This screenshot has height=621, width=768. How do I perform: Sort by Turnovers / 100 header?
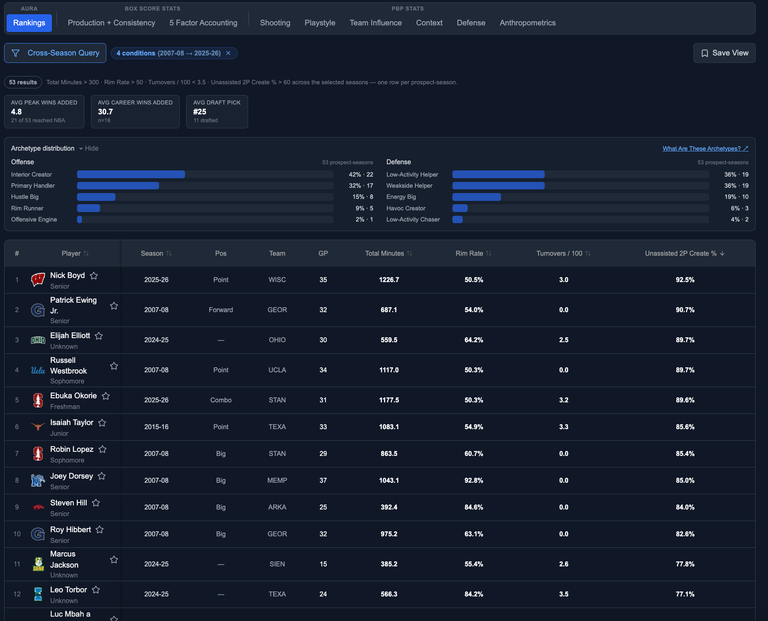(x=564, y=254)
